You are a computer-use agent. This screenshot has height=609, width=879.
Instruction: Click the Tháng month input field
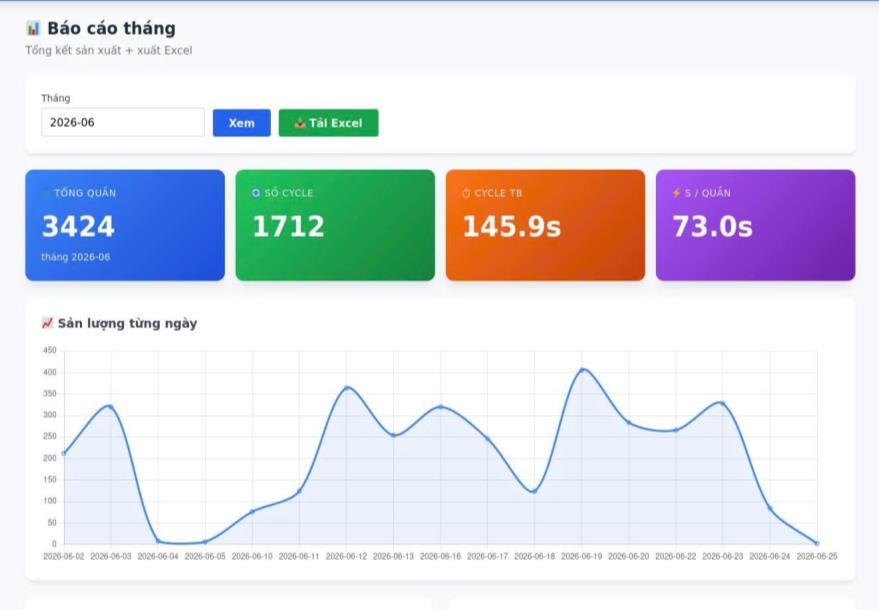tap(123, 122)
